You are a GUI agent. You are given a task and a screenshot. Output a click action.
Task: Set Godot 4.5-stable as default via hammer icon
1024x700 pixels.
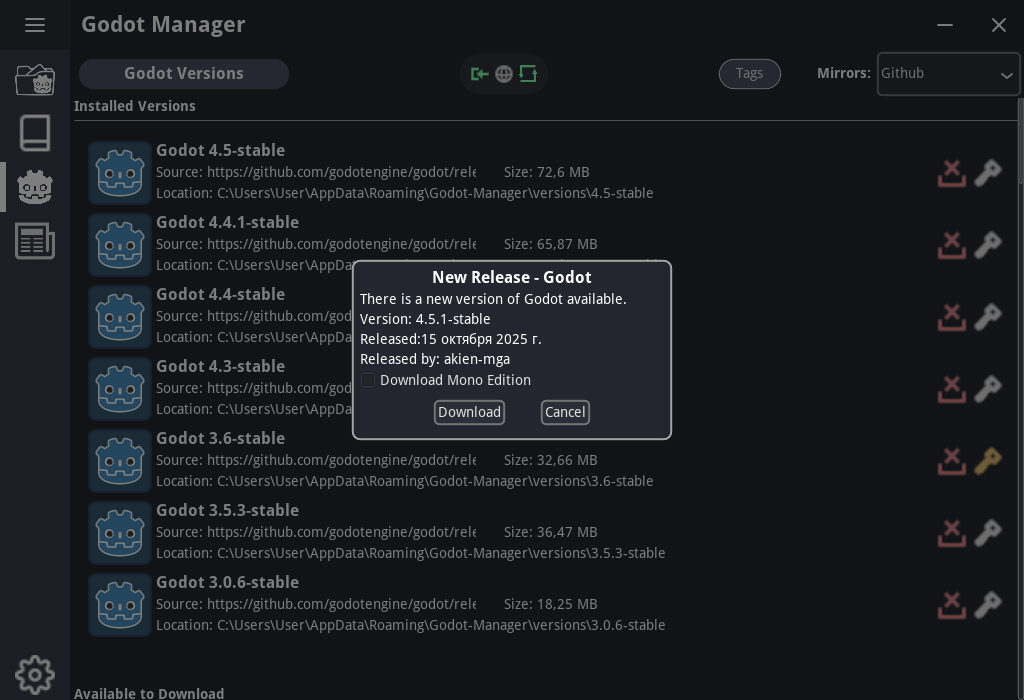(x=988, y=174)
